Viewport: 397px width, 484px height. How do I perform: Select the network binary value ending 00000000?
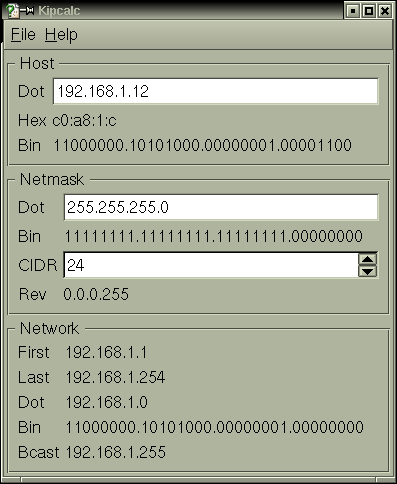(x=215, y=427)
